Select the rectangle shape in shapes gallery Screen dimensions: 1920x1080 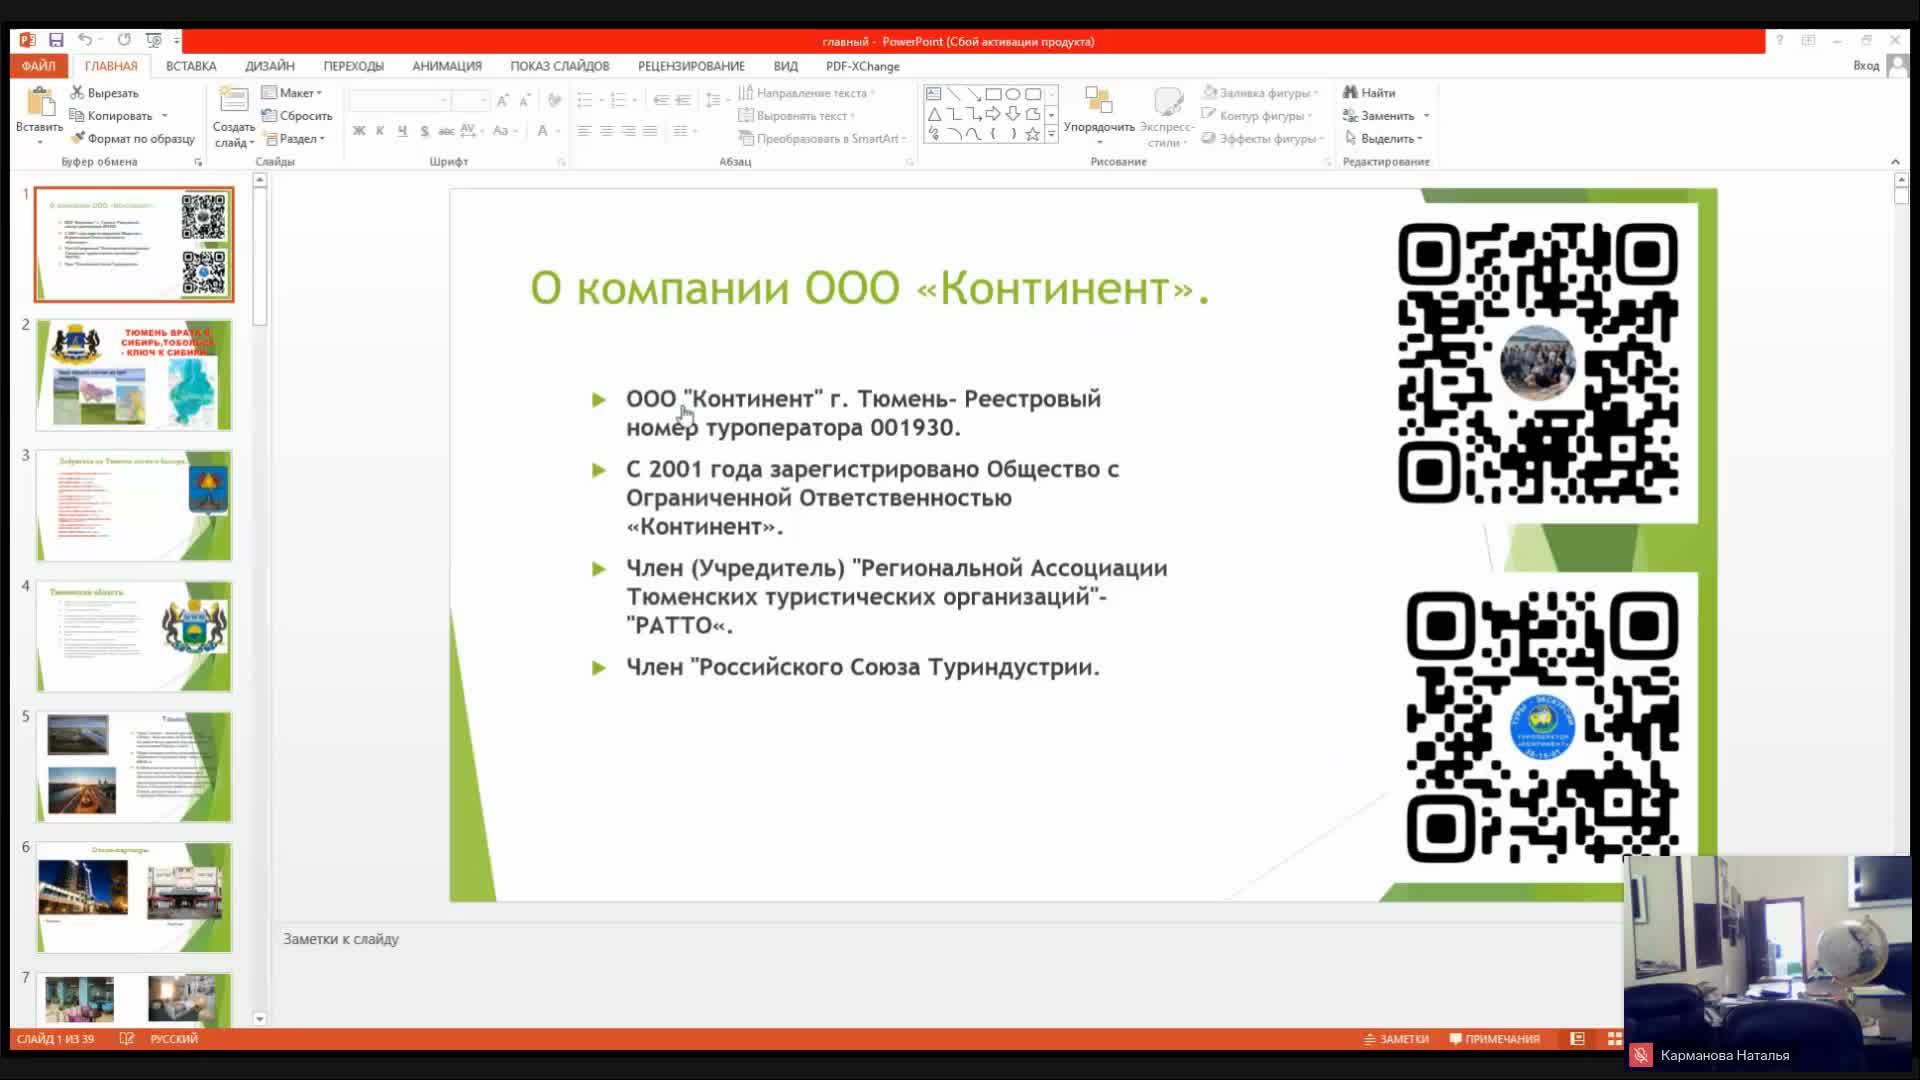(993, 94)
